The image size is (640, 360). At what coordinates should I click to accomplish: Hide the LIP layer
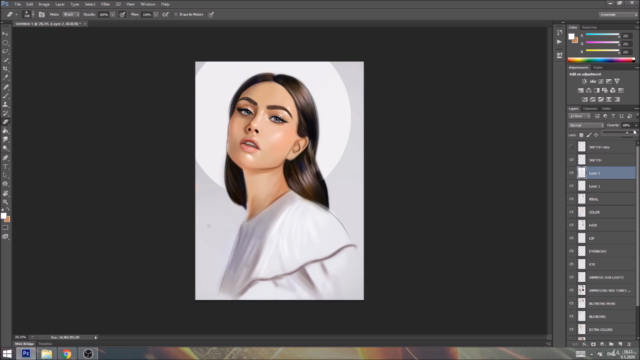click(571, 238)
